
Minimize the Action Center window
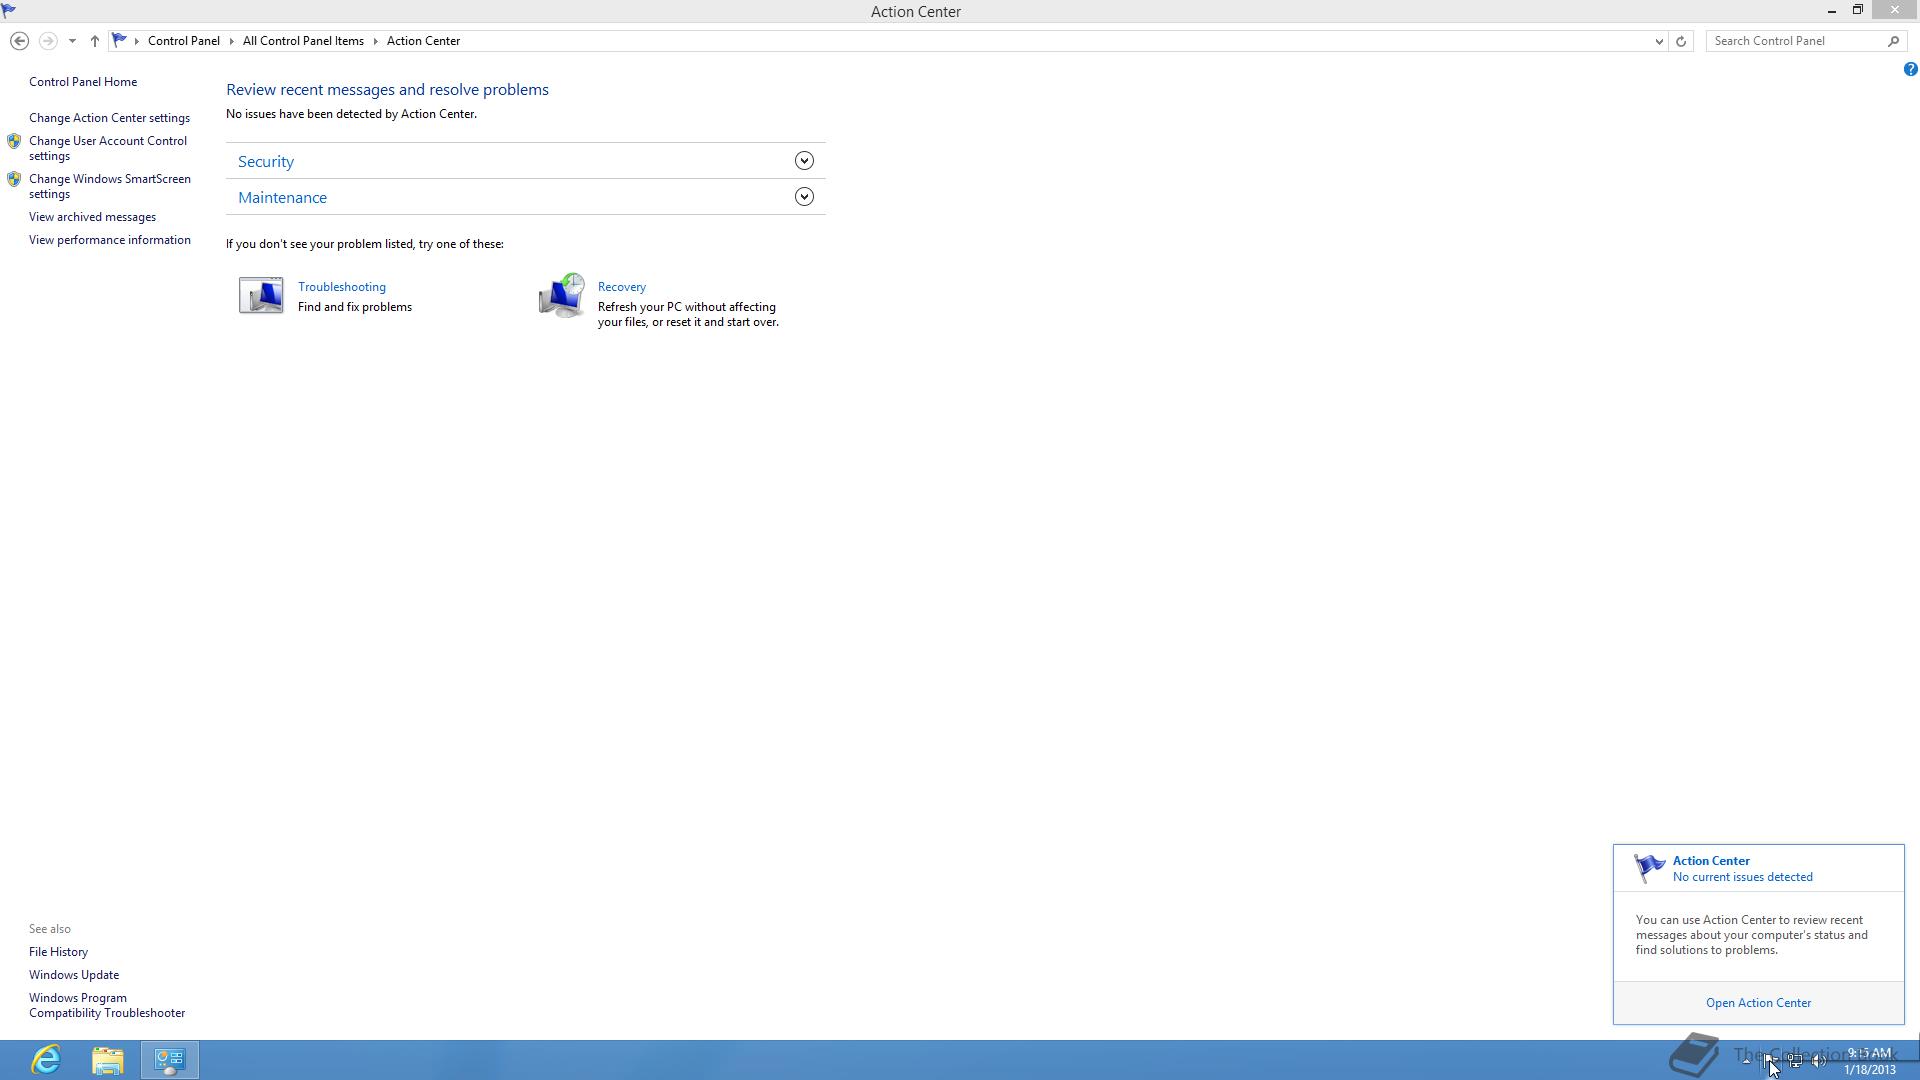1832,11
